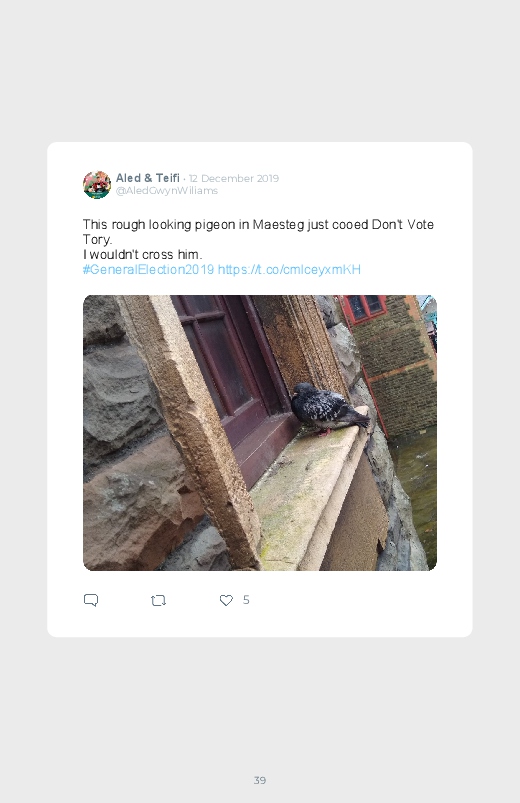The height and width of the screenshot is (803, 520).
Task: Click the red-framed window in the photo
Action: (x=366, y=307)
